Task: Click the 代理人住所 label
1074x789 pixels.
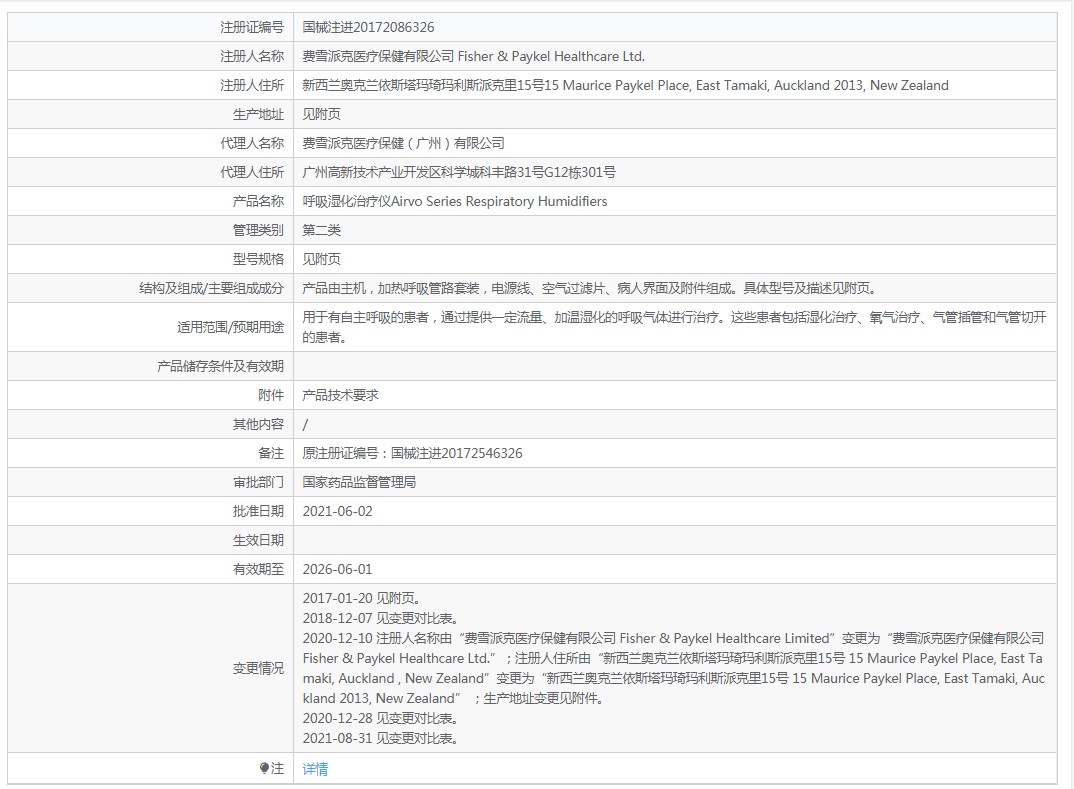Action: (x=251, y=172)
